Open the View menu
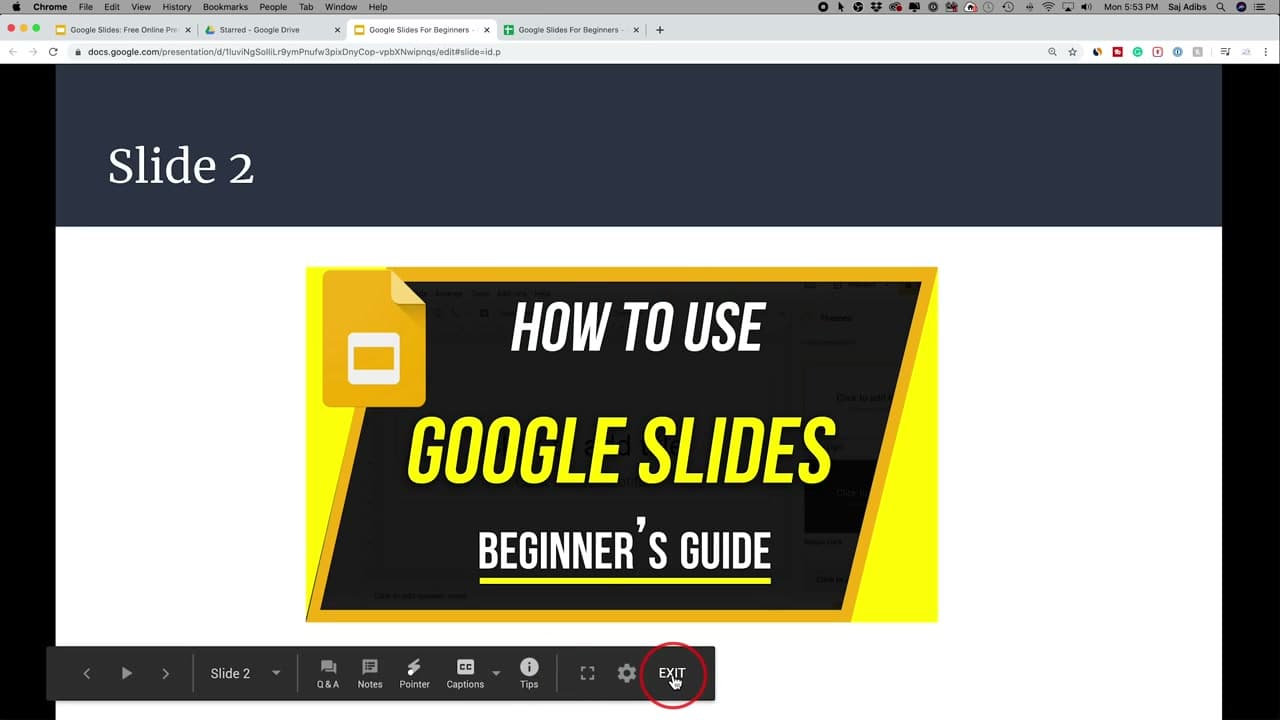 click(141, 7)
